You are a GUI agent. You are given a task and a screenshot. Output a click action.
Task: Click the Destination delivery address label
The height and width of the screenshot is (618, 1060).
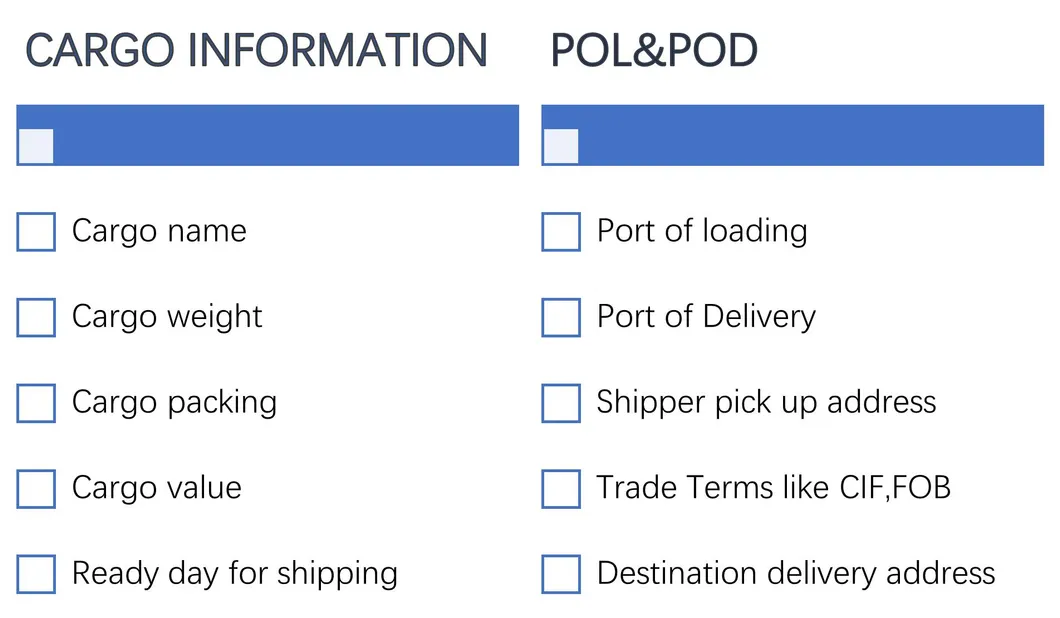pos(796,574)
